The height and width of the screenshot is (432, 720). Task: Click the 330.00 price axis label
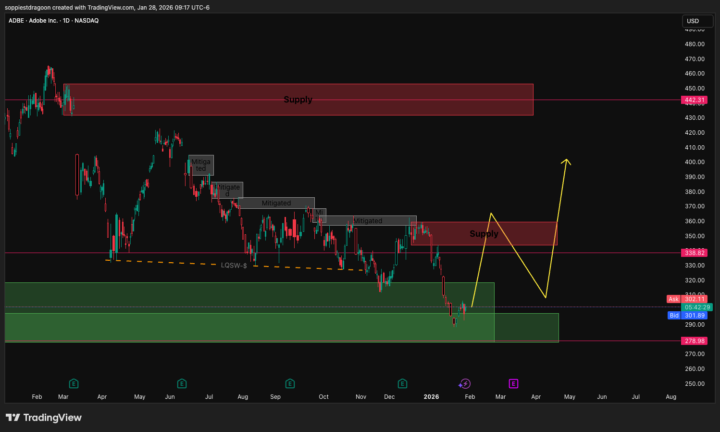tap(694, 265)
